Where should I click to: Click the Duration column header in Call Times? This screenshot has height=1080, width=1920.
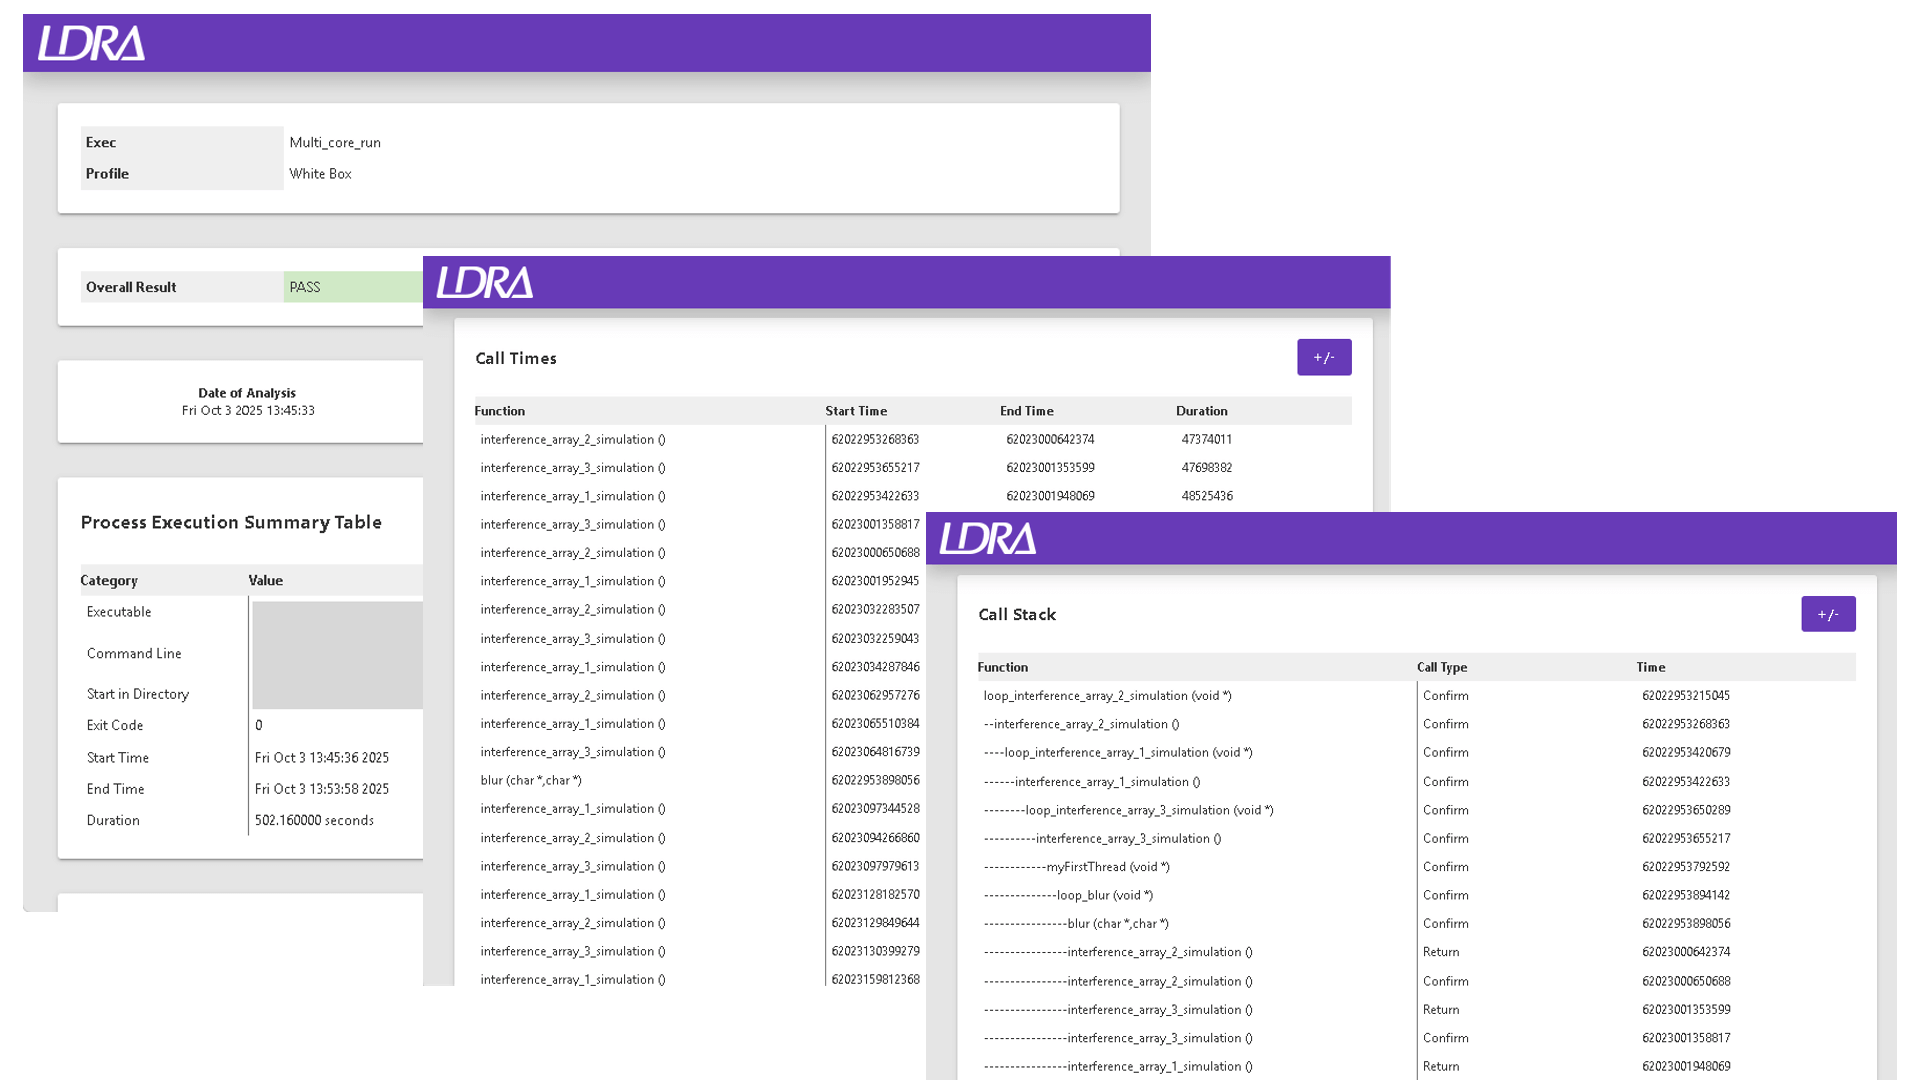(x=1202, y=411)
